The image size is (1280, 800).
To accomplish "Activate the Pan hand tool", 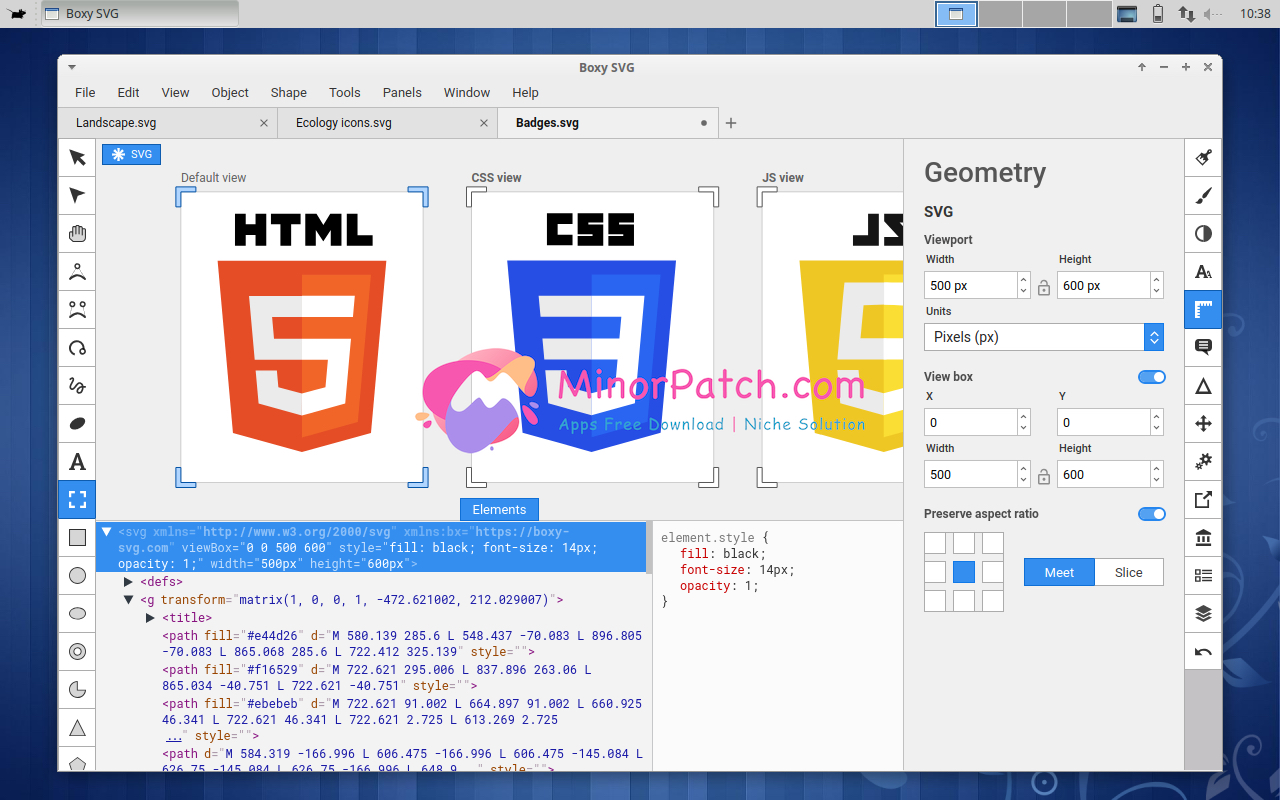I will [77, 233].
